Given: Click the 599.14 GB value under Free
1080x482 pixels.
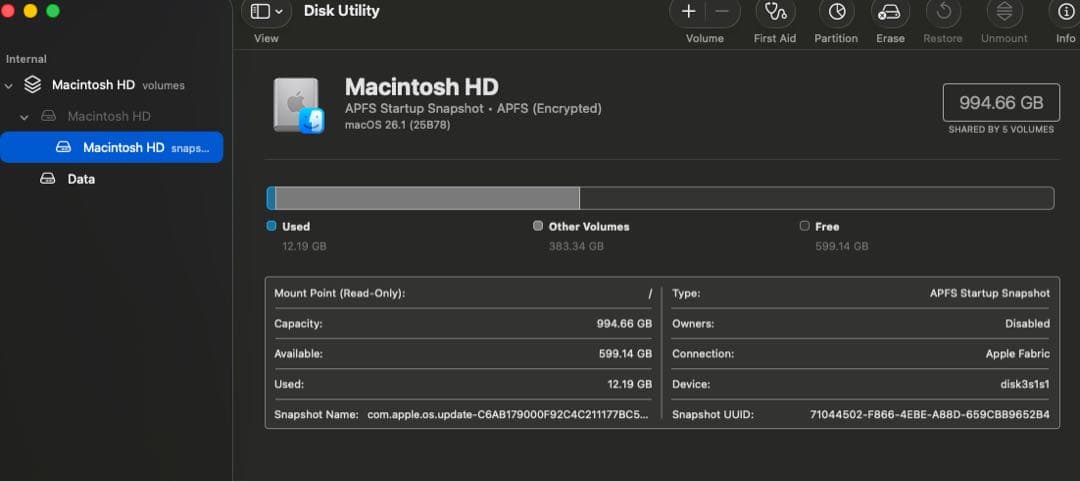Looking at the screenshot, I should [x=842, y=246].
